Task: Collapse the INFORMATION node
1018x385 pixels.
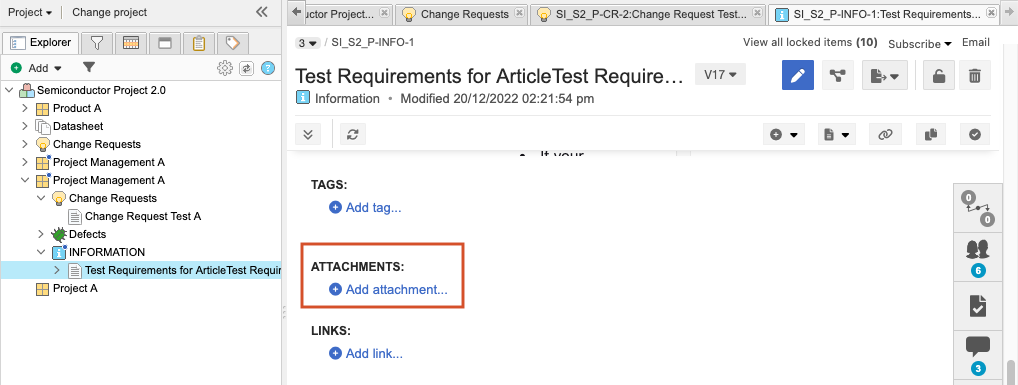Action: tap(42, 252)
